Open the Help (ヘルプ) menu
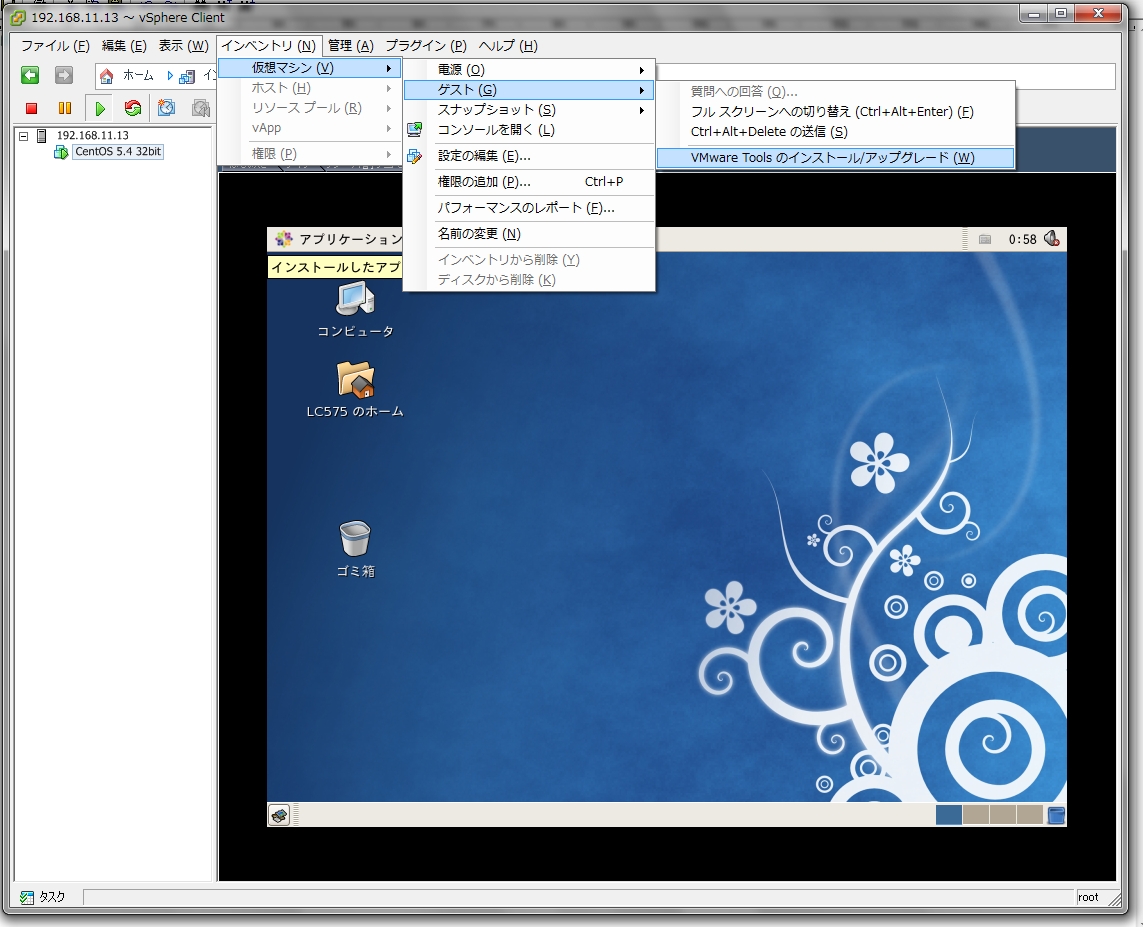 [x=508, y=46]
